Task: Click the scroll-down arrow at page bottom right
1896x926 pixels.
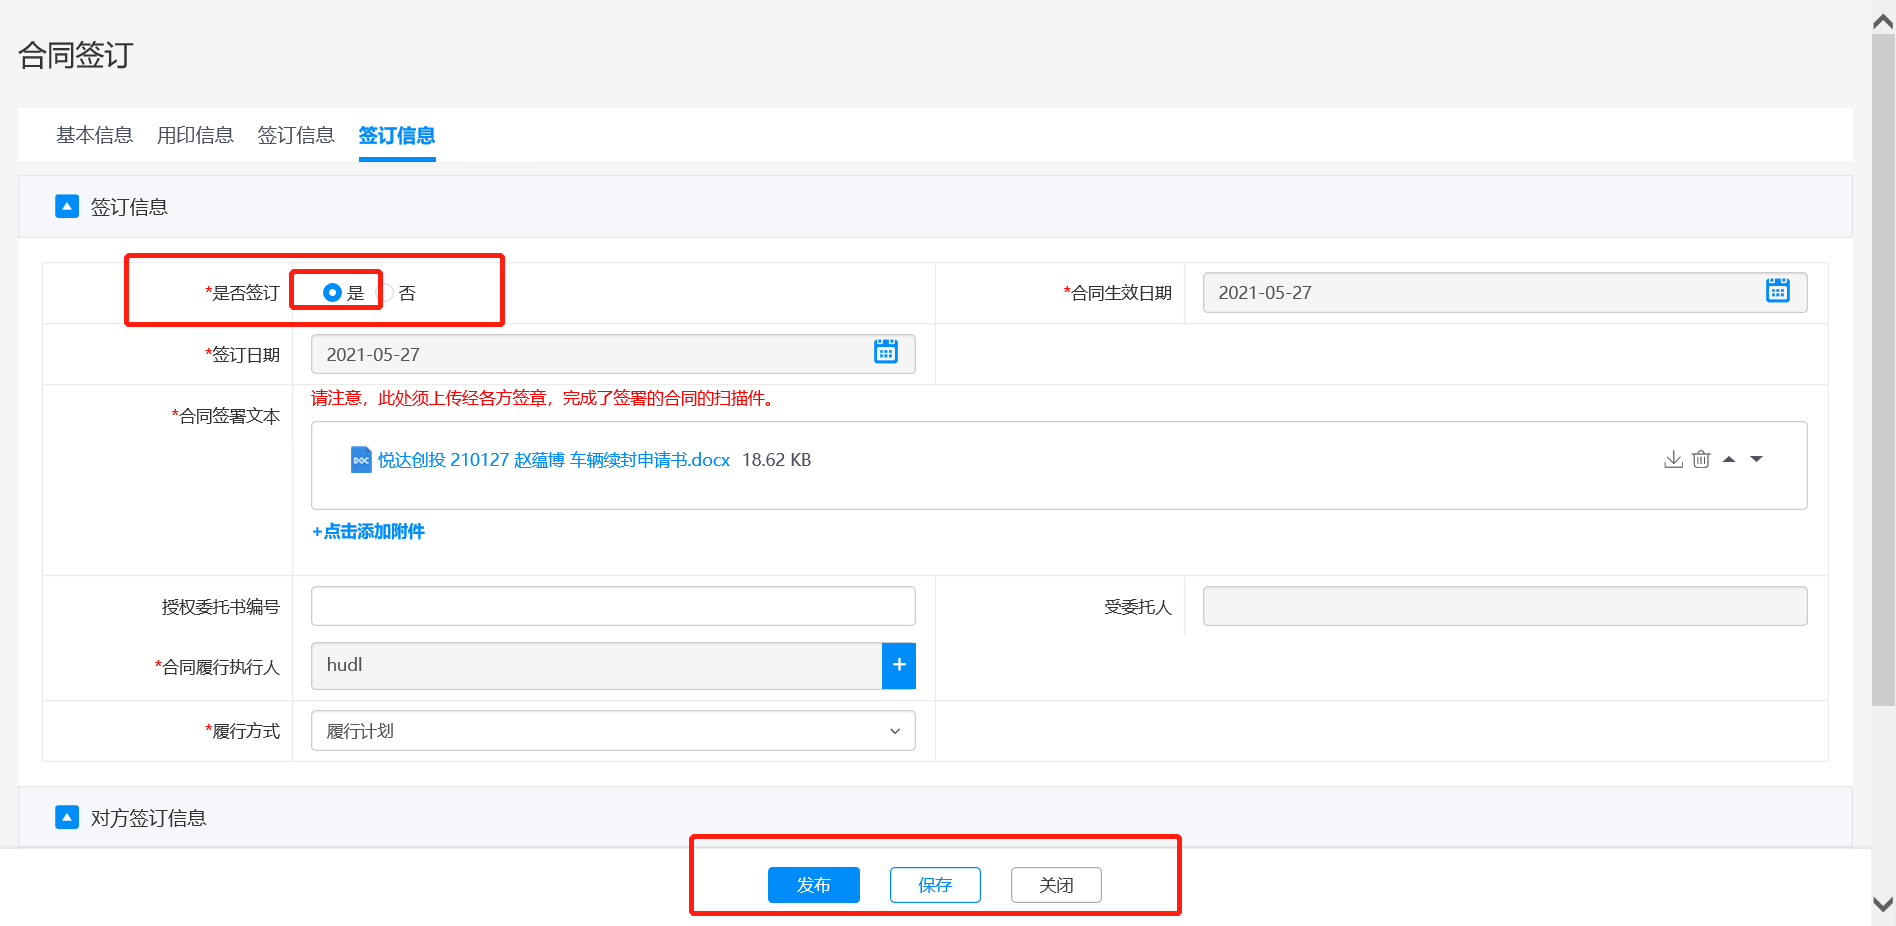Action: click(1883, 904)
